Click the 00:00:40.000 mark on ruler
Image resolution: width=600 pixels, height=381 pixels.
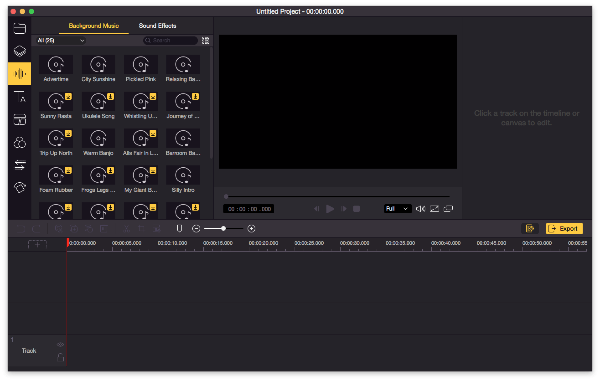pos(446,243)
